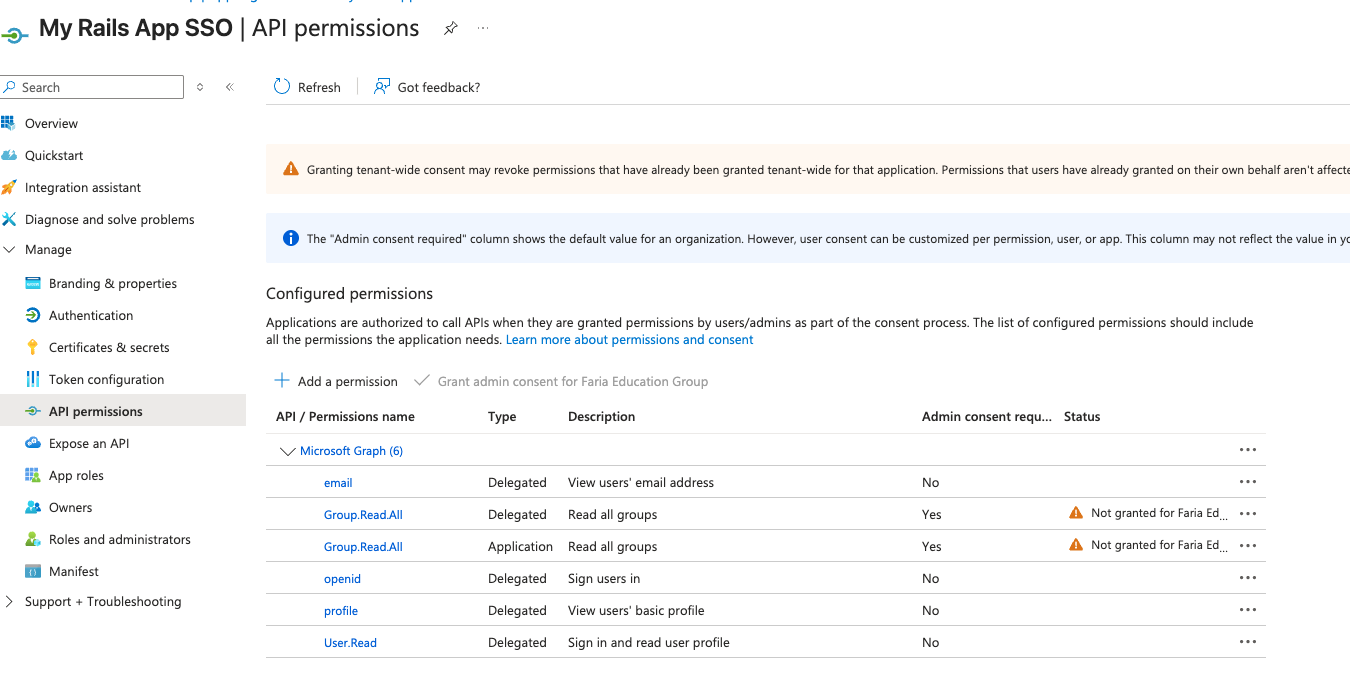
Task: Click the Owners people icon
Action: [x=32, y=507]
